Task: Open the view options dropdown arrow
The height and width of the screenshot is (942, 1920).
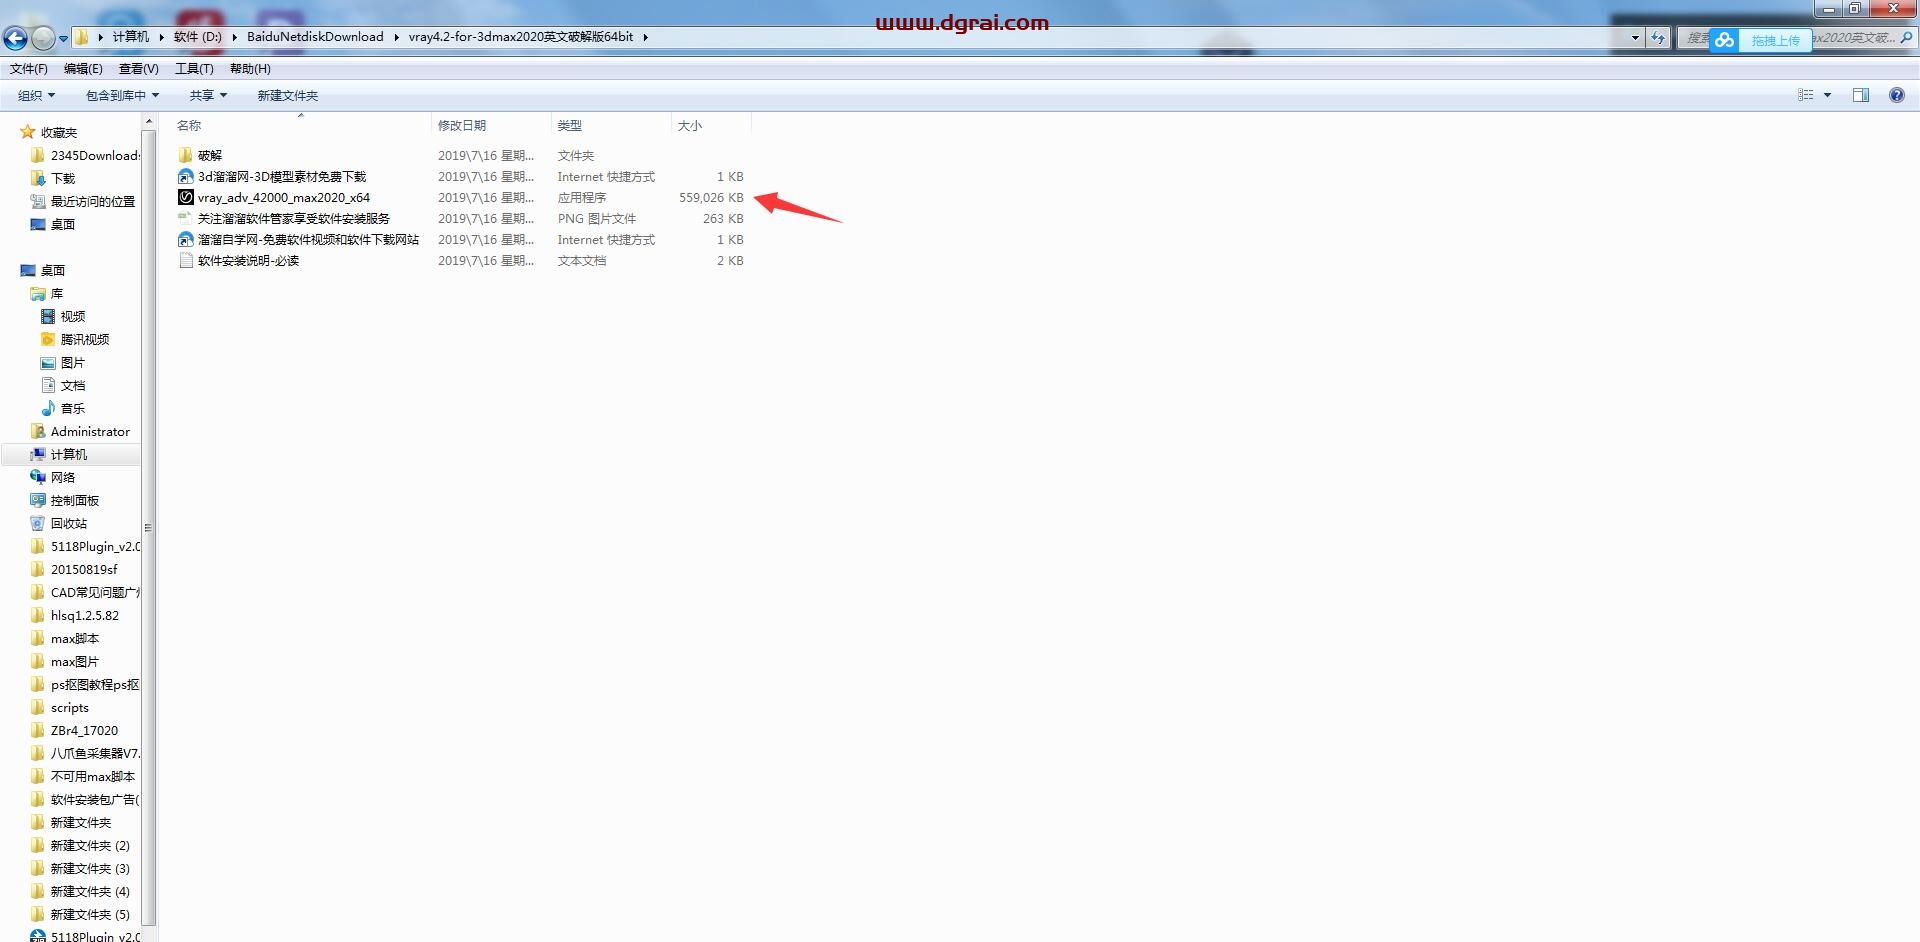Action: [x=1827, y=95]
